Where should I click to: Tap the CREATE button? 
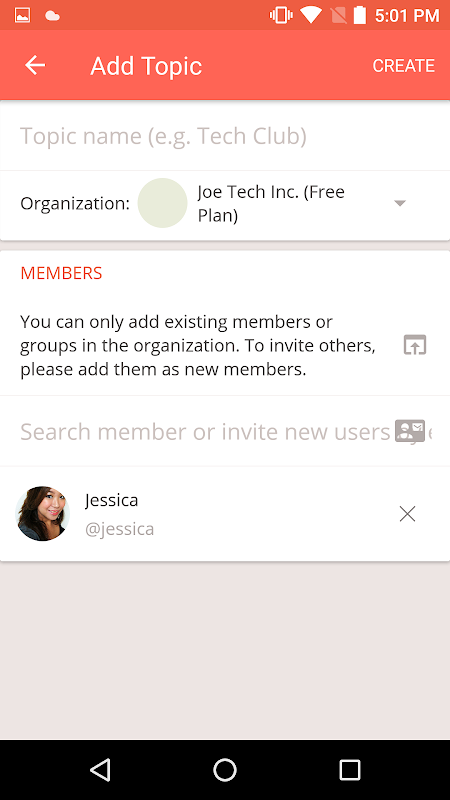(404, 66)
